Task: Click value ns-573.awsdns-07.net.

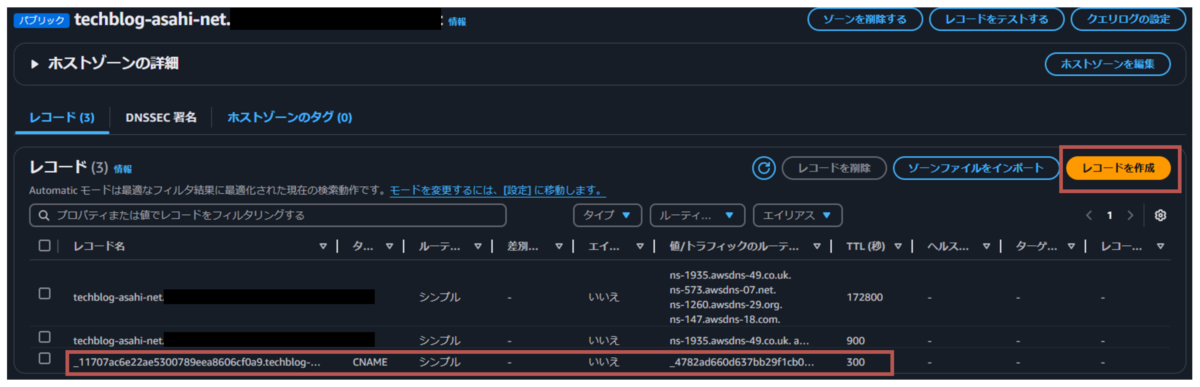Action: click(x=724, y=289)
